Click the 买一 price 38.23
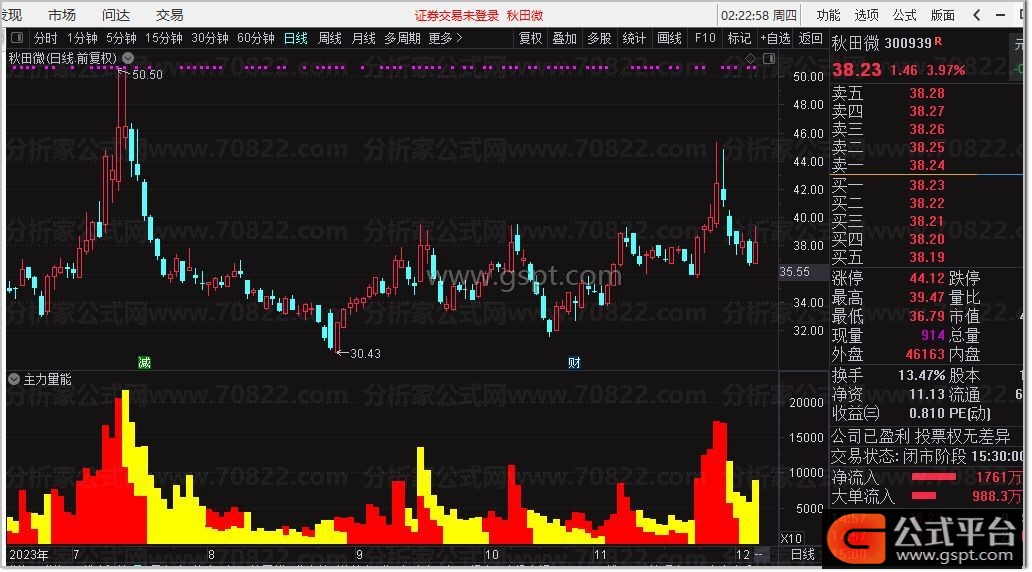Viewport: 1032px width, 572px height. pos(927,186)
